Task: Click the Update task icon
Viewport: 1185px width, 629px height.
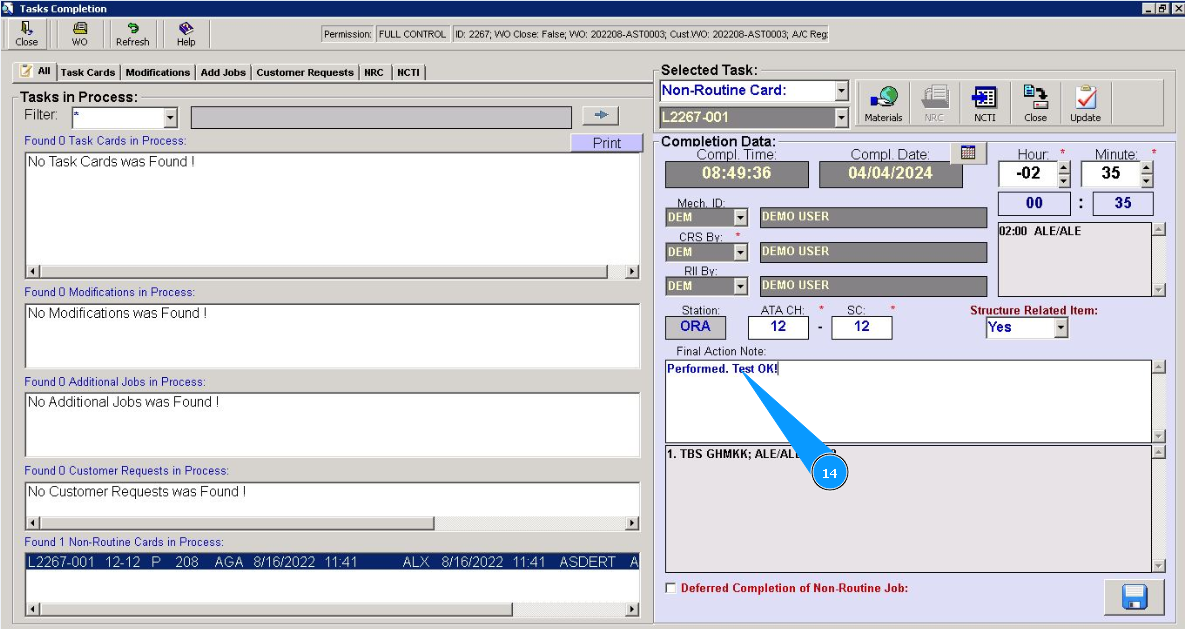Action: (x=1085, y=103)
